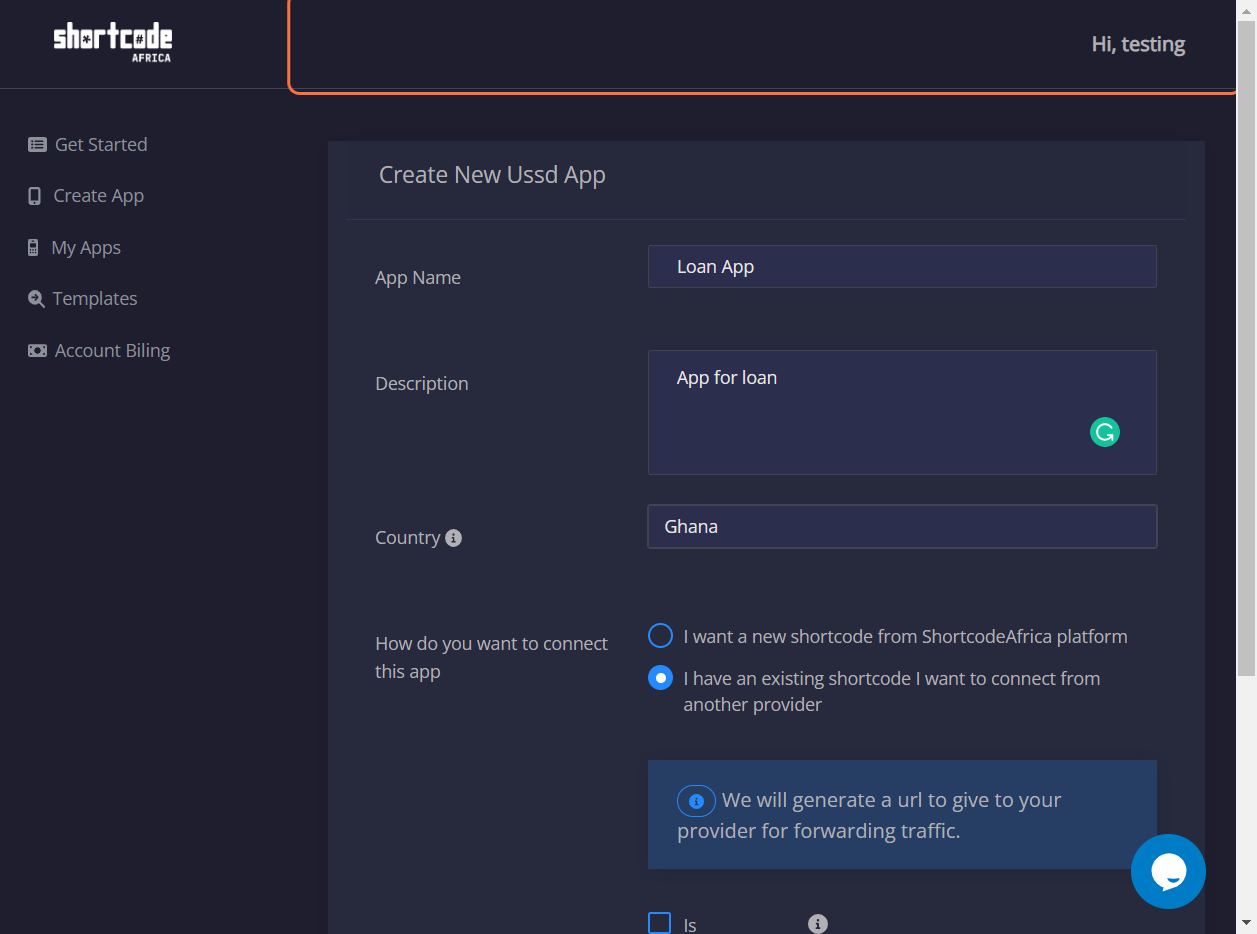Image resolution: width=1257 pixels, height=934 pixels.
Task: Open Account Biling section
Action: pos(99,351)
